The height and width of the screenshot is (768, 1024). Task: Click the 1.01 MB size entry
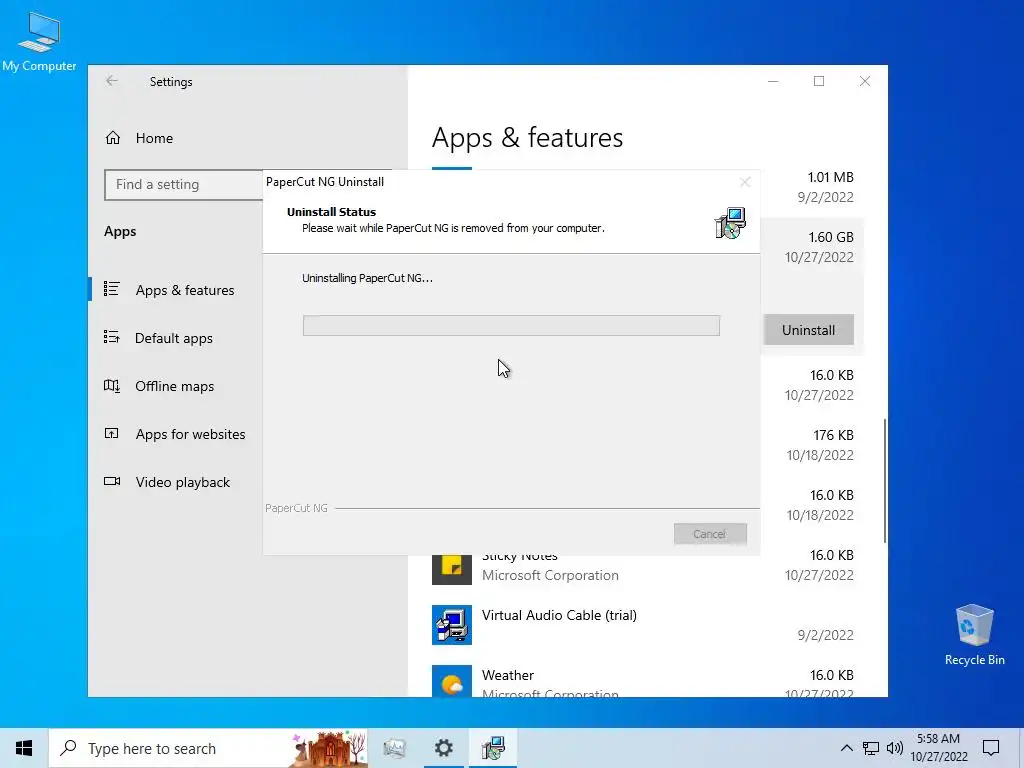point(830,177)
